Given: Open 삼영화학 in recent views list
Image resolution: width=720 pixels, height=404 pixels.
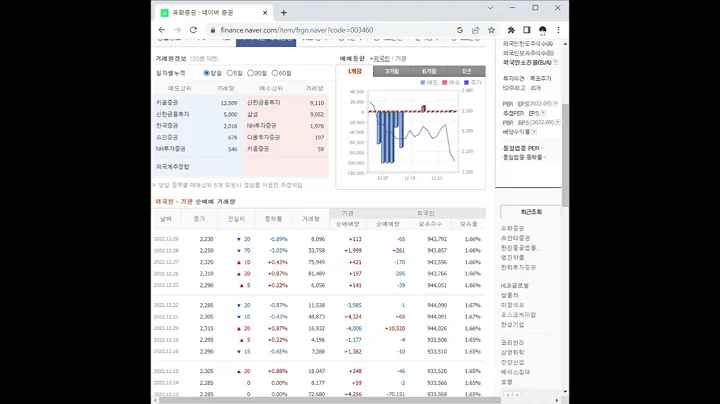Looking at the screenshot, I should 512,353.
